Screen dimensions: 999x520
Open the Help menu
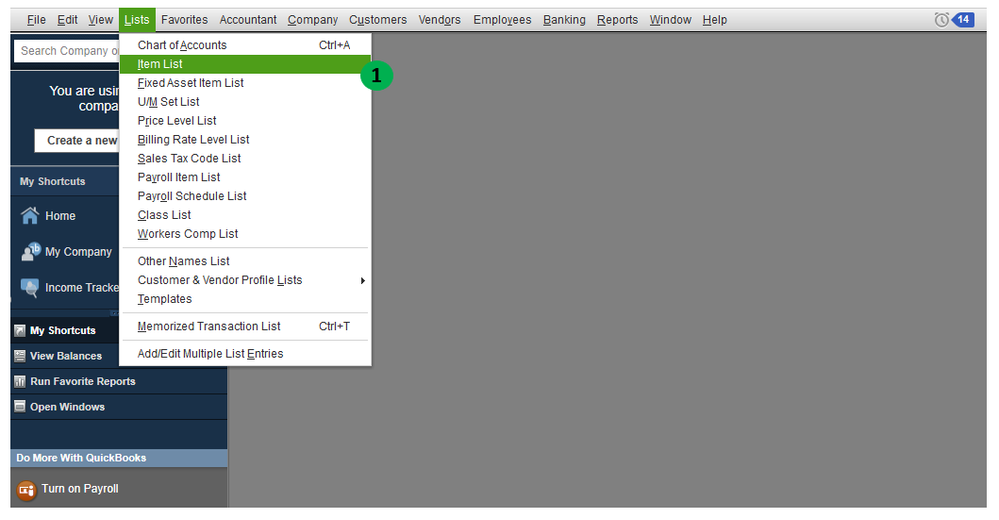(x=715, y=20)
